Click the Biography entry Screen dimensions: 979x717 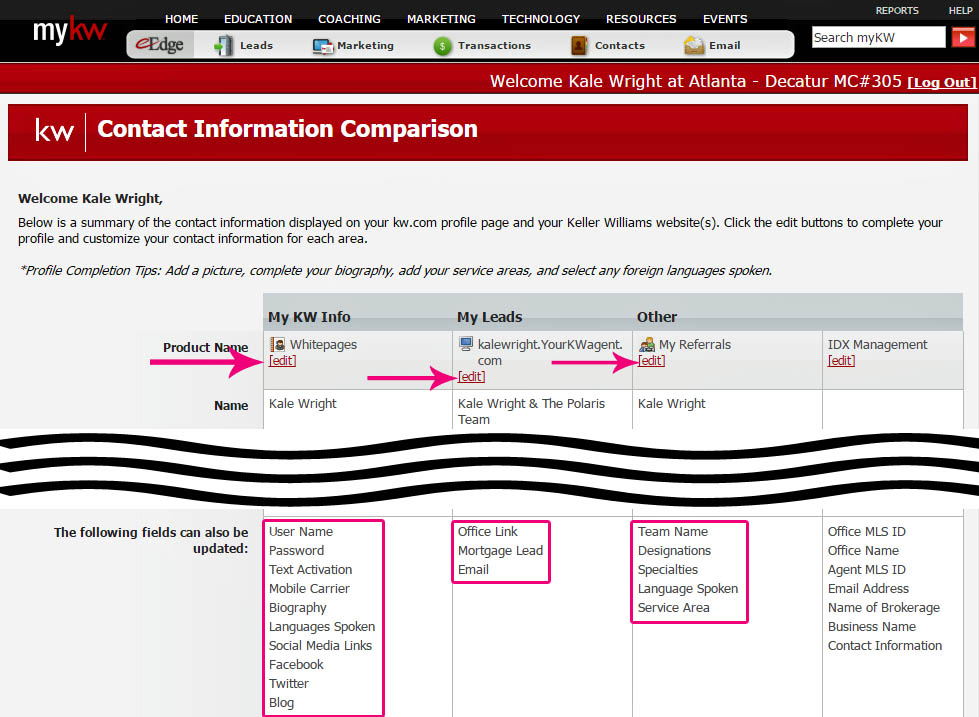coord(298,608)
